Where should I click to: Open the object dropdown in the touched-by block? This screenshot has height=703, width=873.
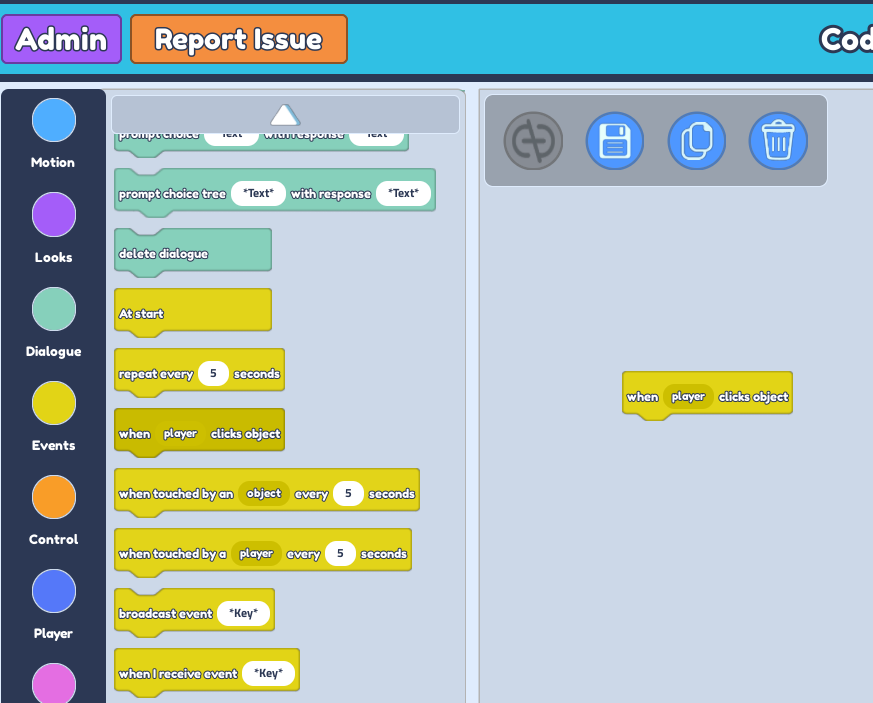[x=263, y=493]
